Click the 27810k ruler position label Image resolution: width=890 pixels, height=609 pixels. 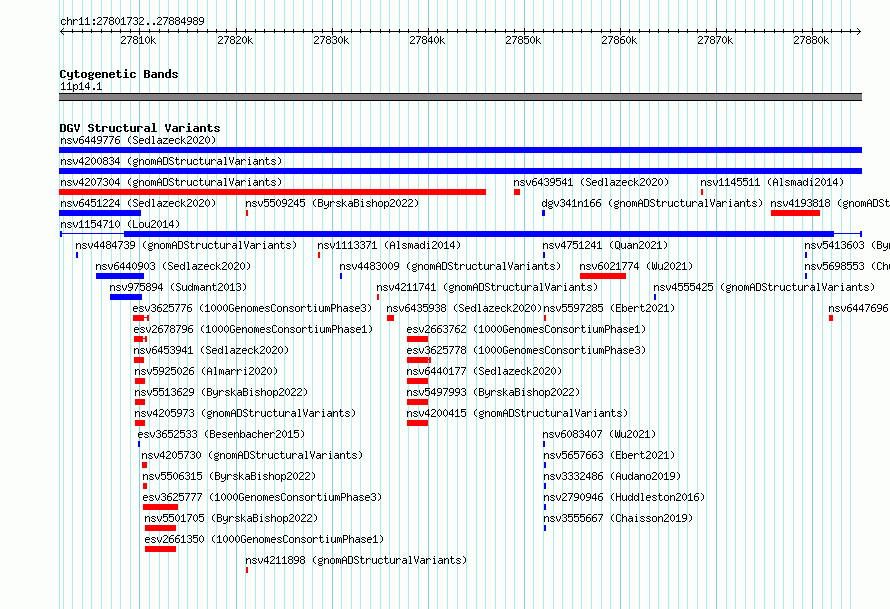point(138,41)
